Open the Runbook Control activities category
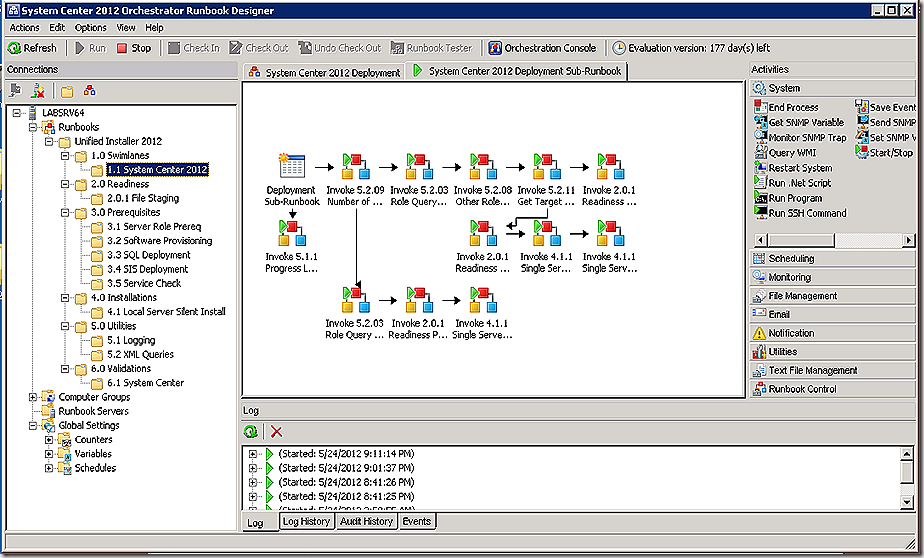This screenshot has width=924, height=558. (832, 389)
